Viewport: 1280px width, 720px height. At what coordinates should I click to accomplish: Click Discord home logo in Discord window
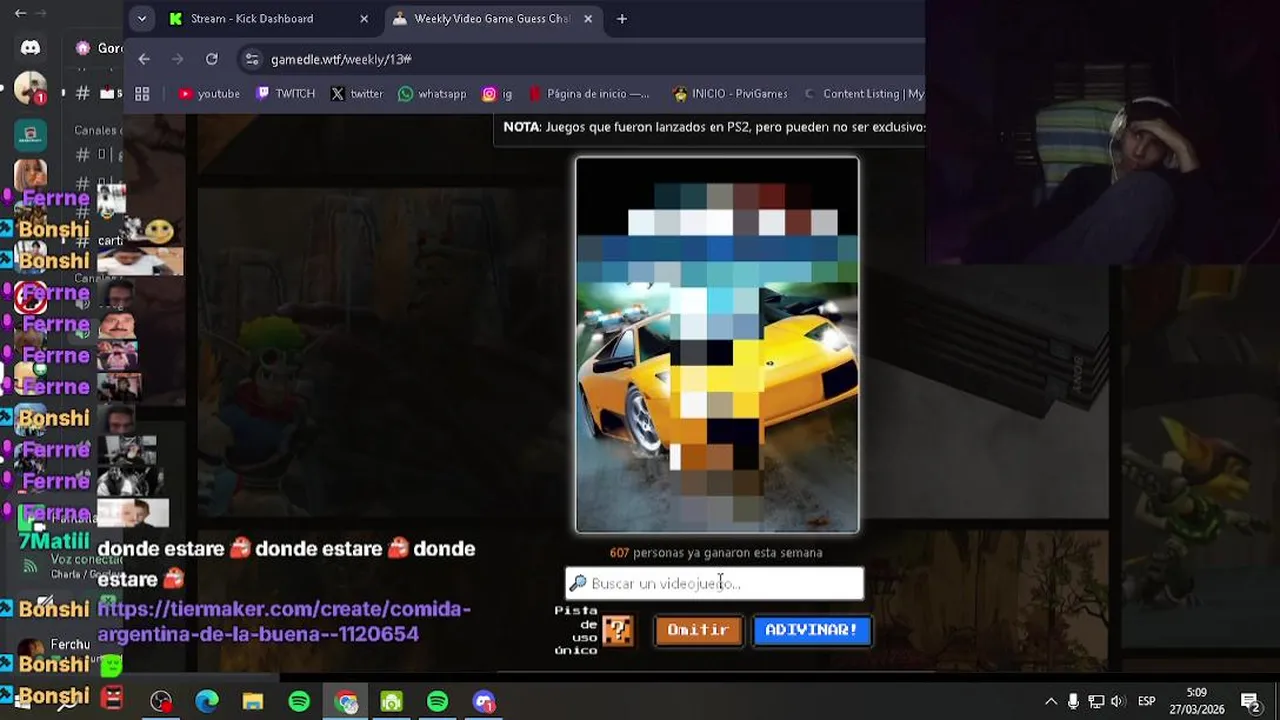coord(30,48)
